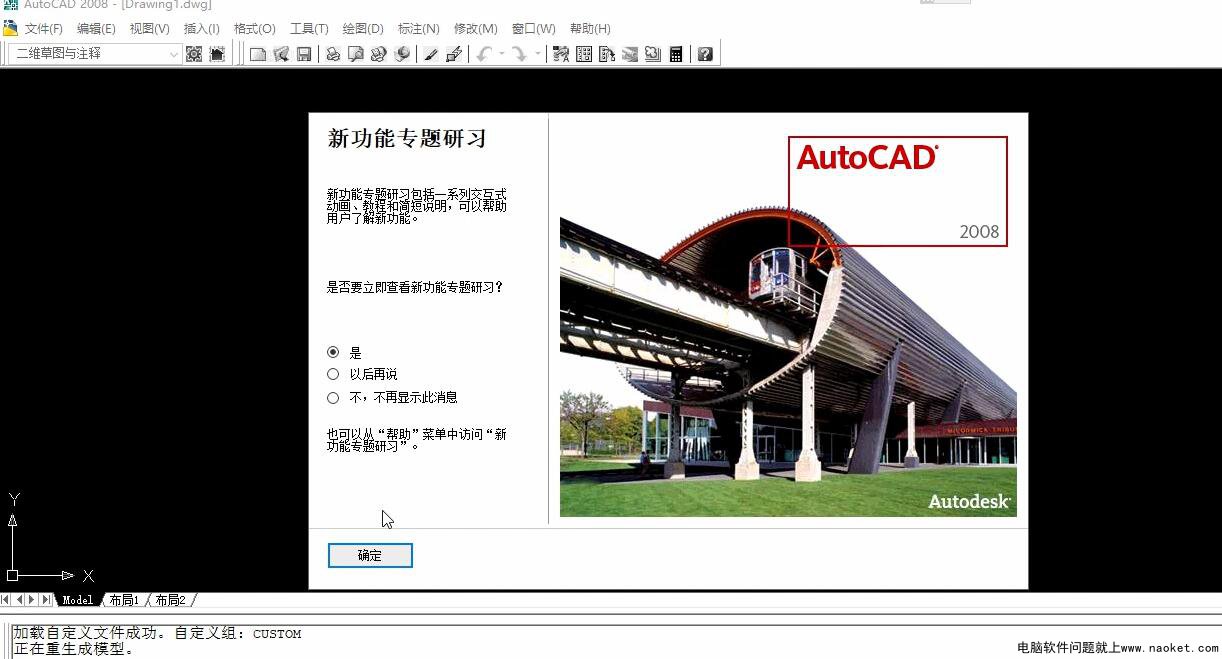The height and width of the screenshot is (659, 1222).
Task: Click the Redo arrow icon
Action: [x=520, y=54]
